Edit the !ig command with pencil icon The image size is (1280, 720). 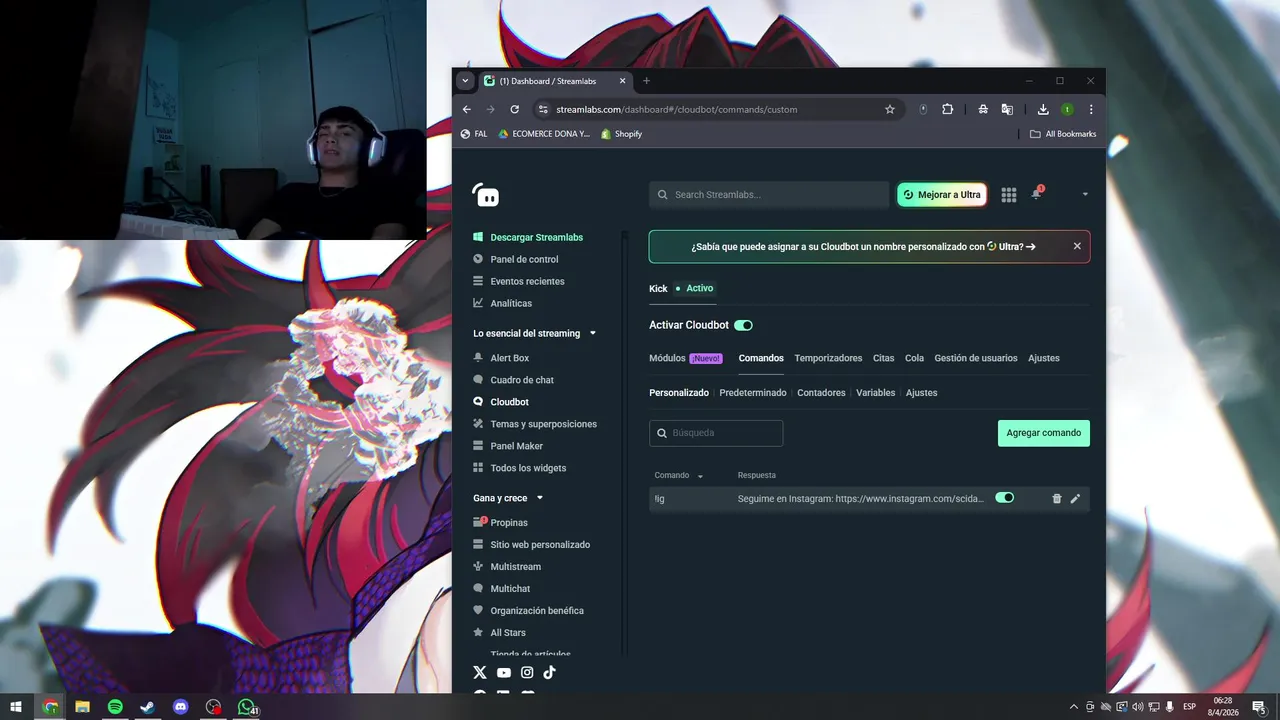1075,498
